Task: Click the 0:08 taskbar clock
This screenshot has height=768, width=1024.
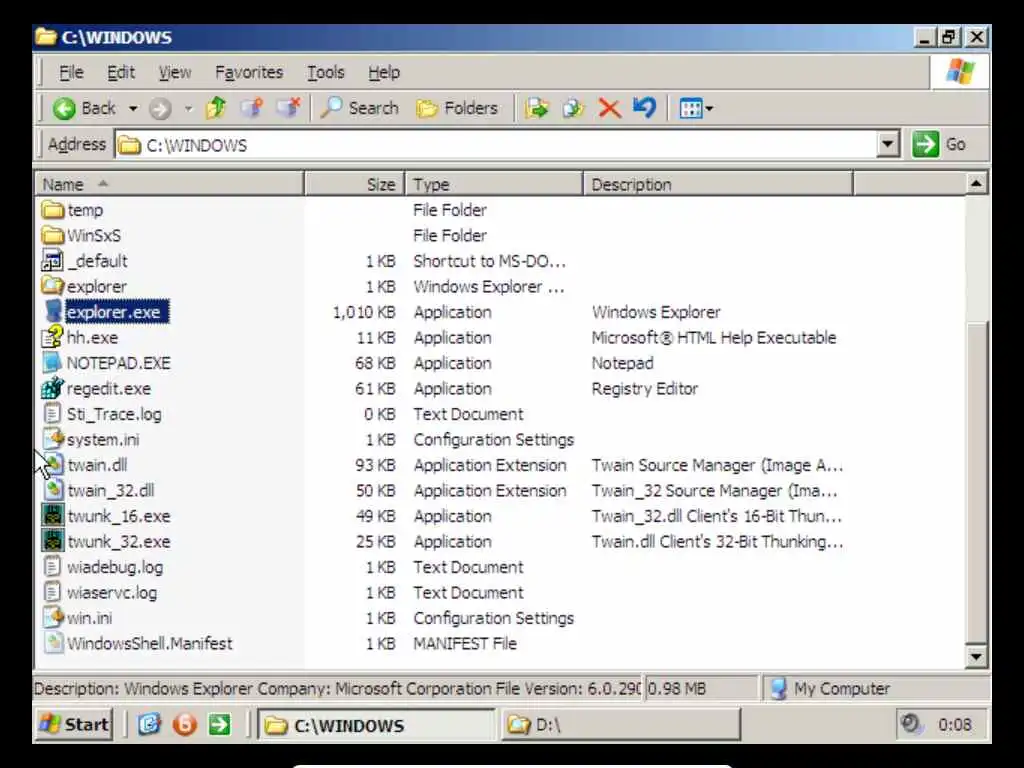Action: pyautogui.click(x=954, y=724)
